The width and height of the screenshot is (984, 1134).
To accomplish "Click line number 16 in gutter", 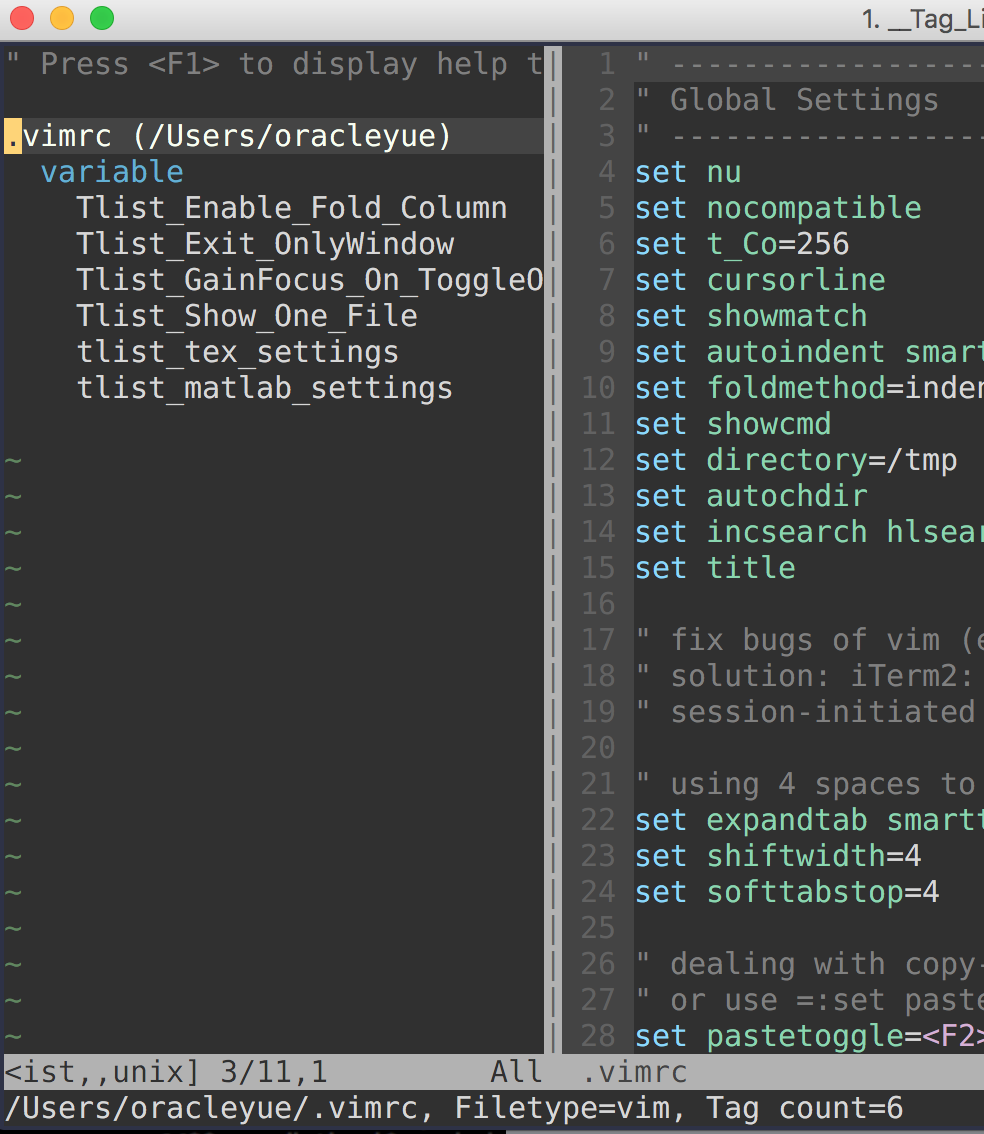I will coord(598,604).
